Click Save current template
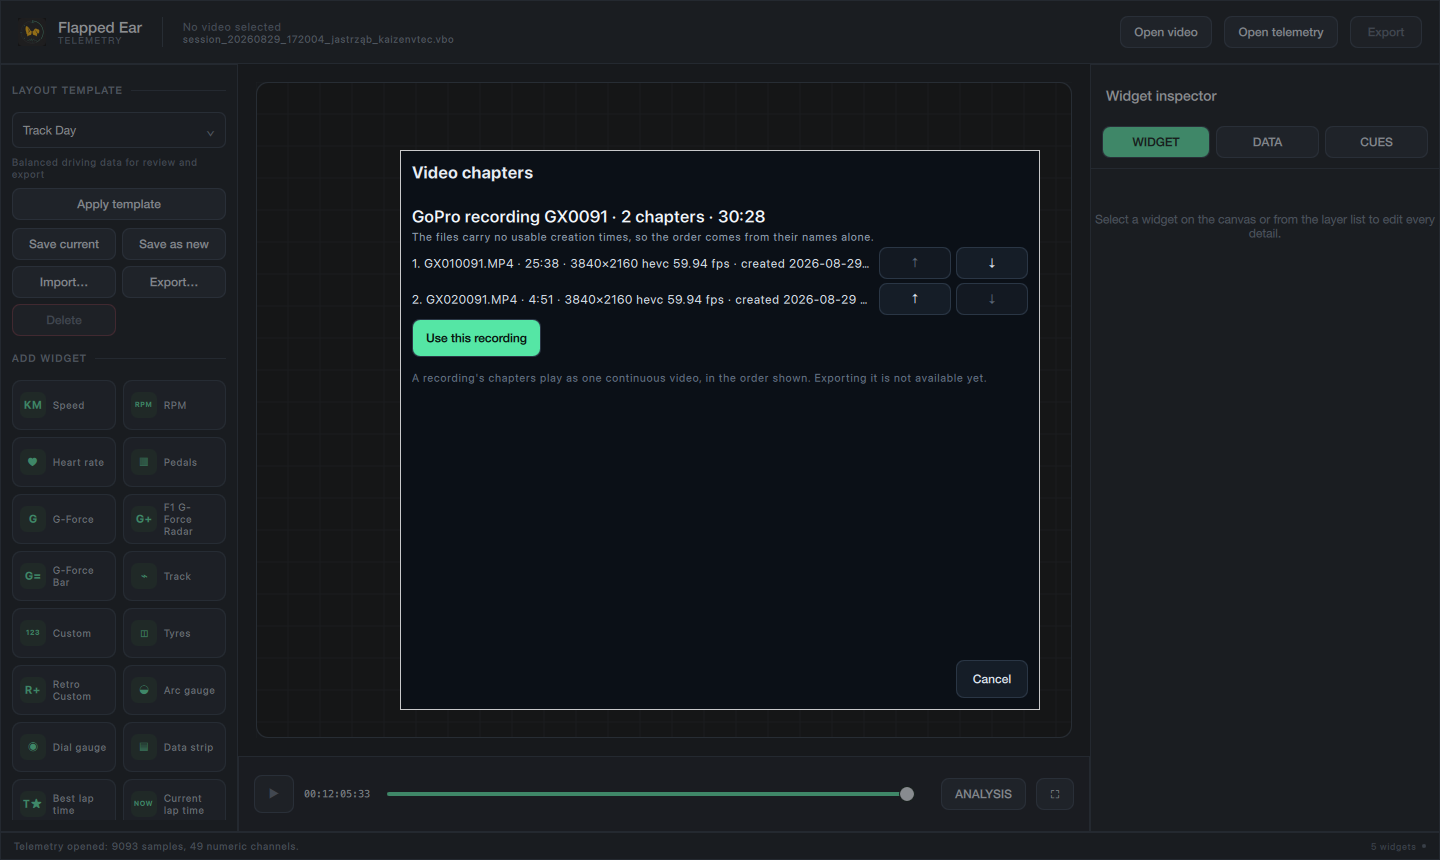The image size is (1440, 860). [x=64, y=244]
